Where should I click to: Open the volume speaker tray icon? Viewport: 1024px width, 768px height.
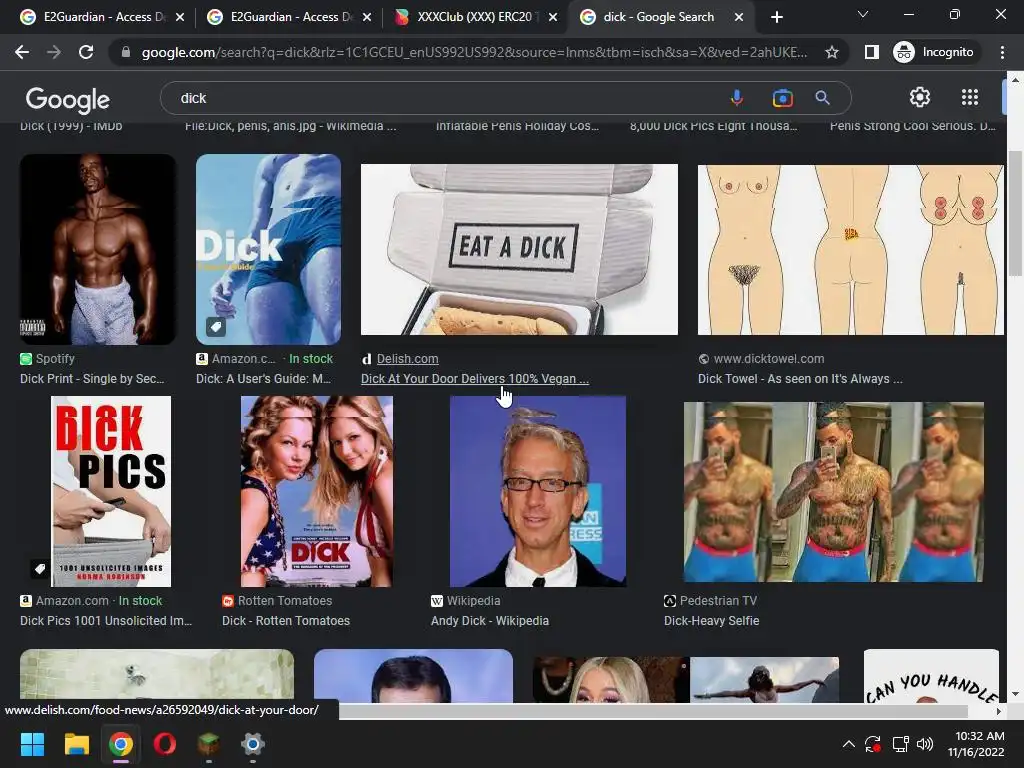tap(925, 744)
